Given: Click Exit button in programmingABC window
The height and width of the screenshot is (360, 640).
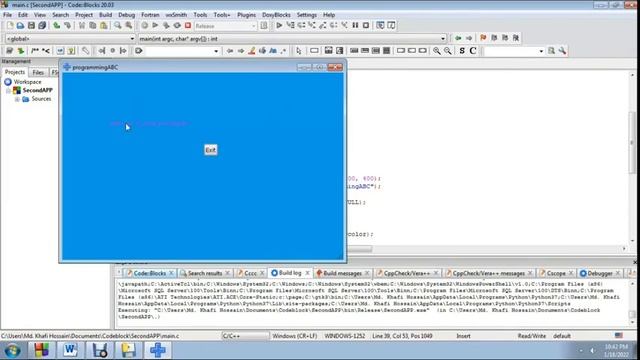Looking at the screenshot, I should [210, 150].
